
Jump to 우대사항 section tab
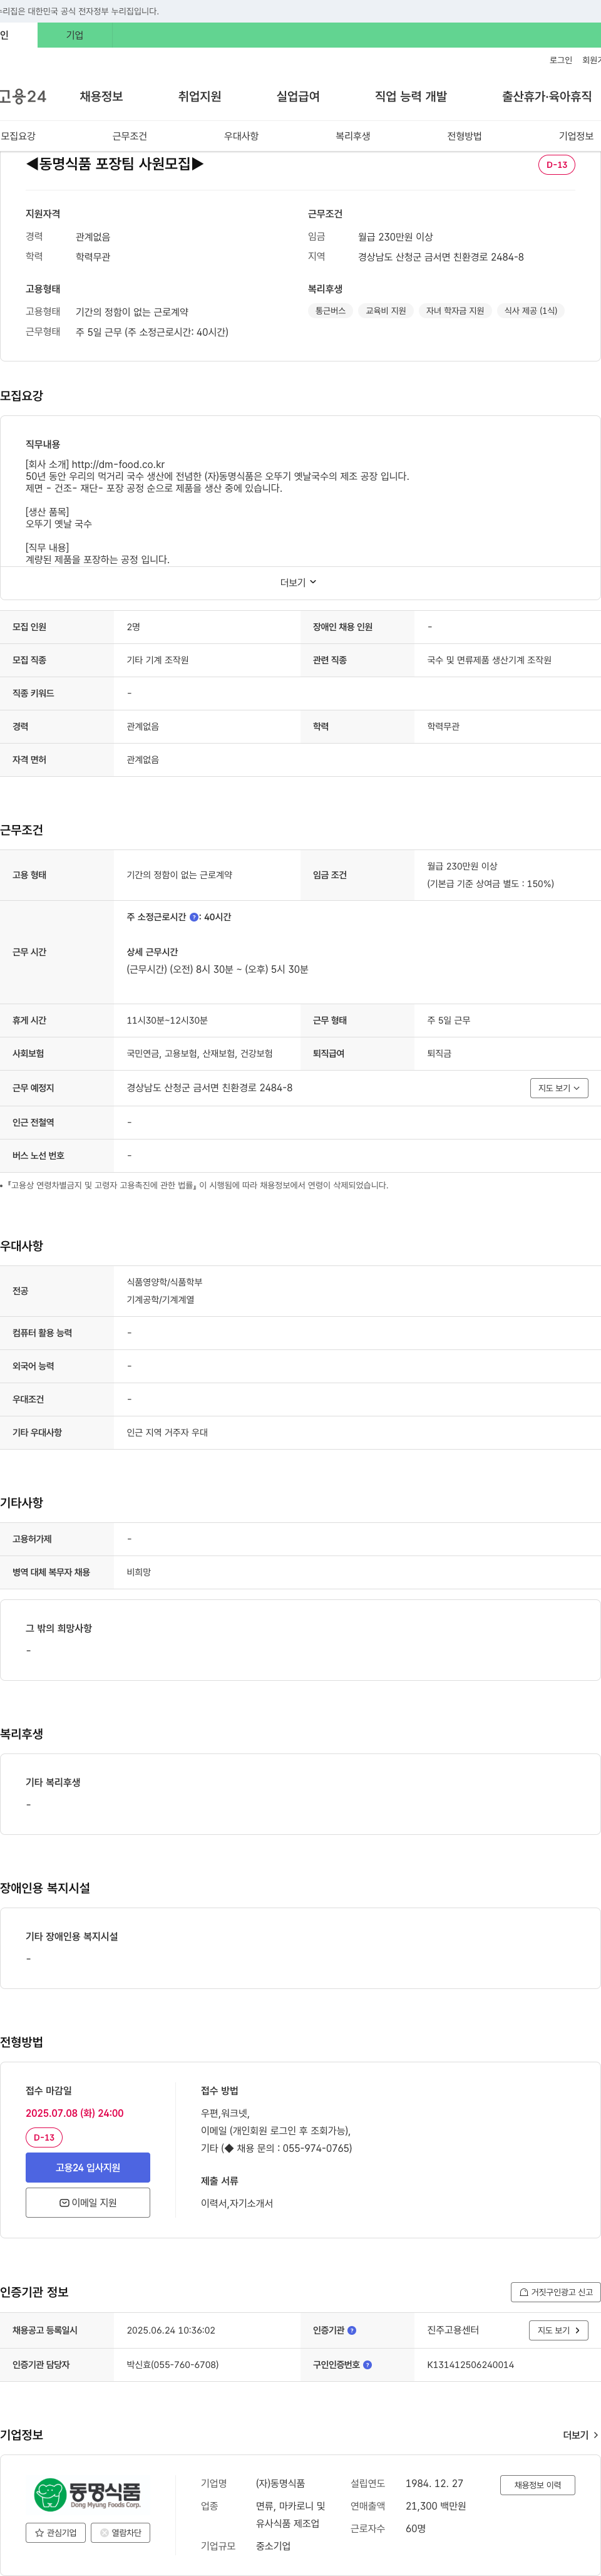241,136
